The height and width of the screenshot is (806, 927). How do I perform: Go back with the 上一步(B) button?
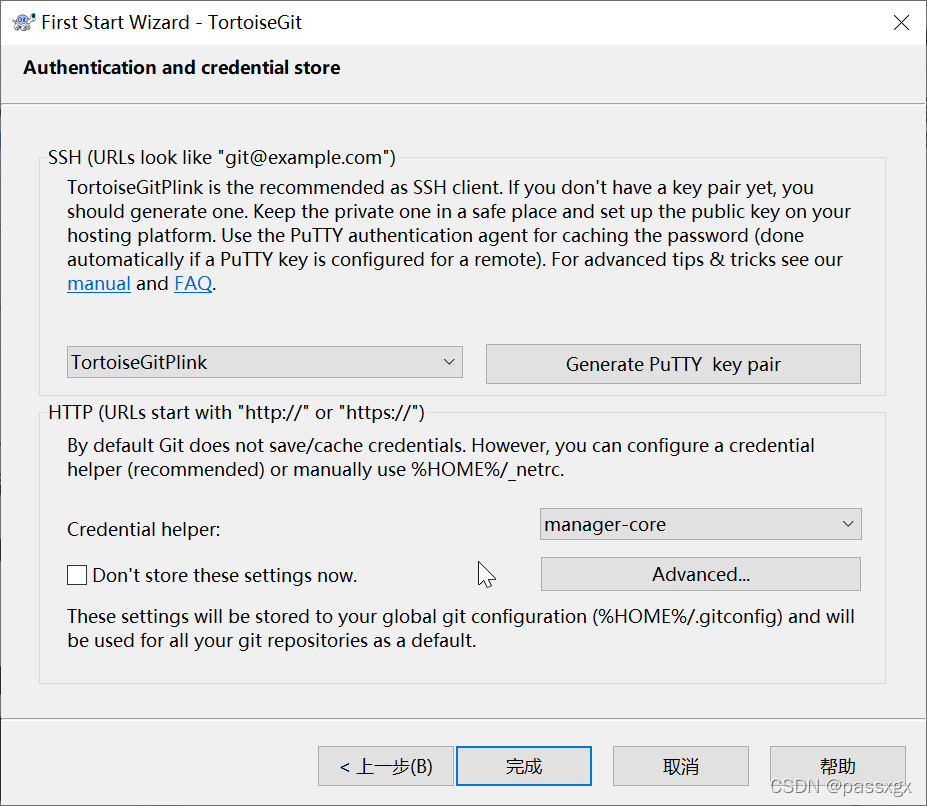tap(385, 766)
